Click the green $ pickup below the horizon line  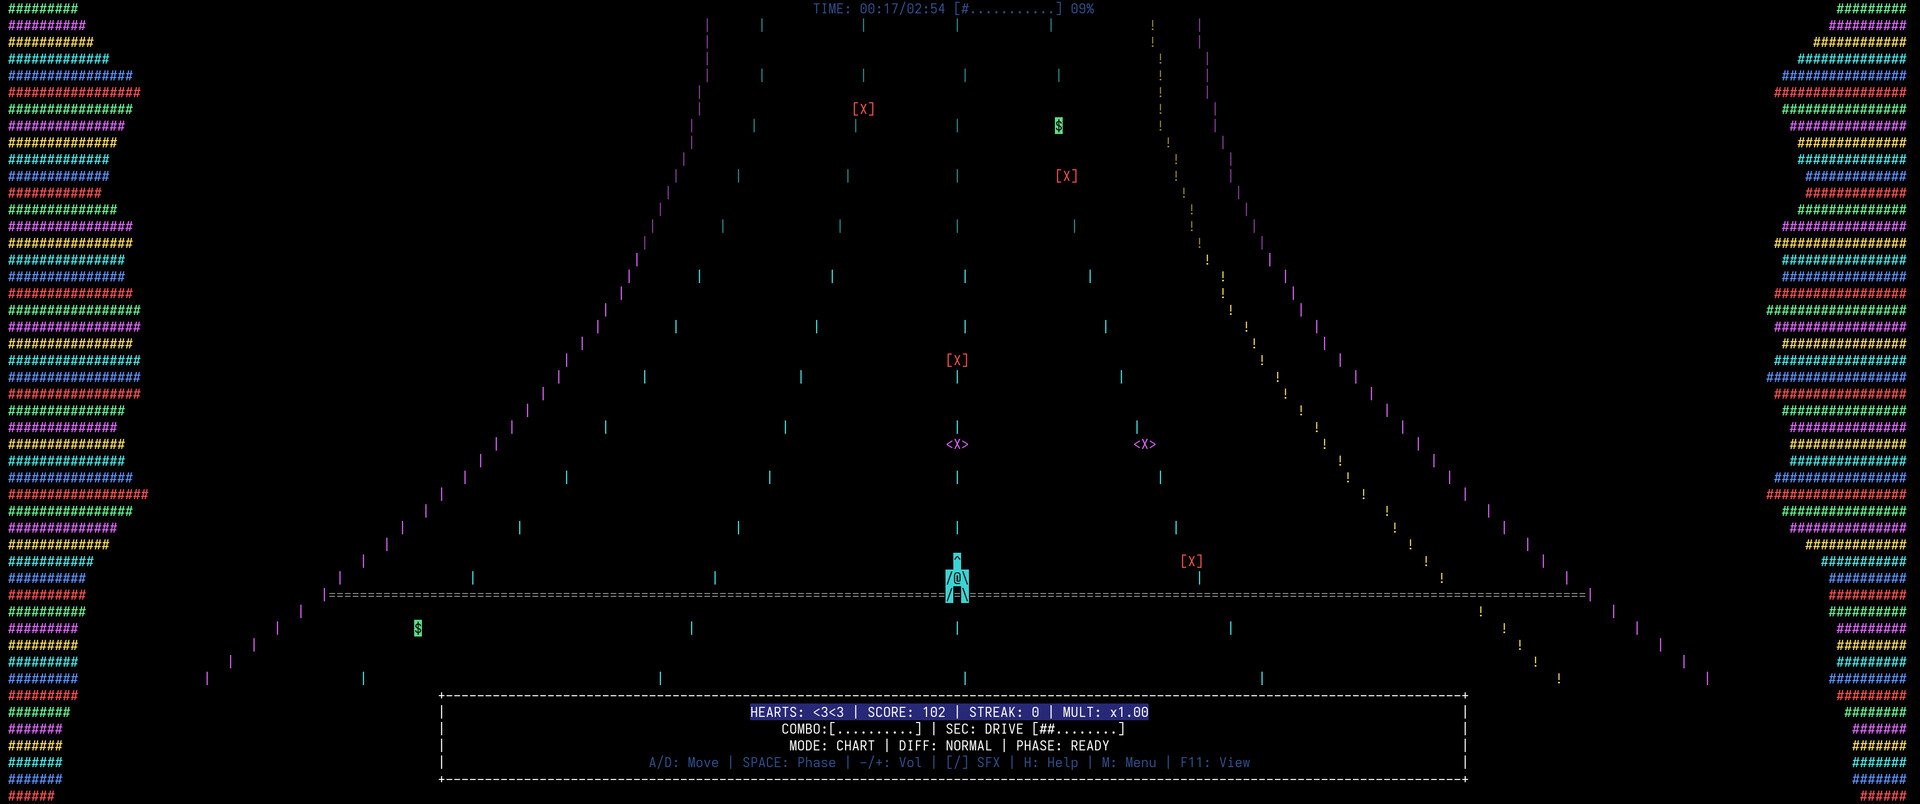coord(418,628)
